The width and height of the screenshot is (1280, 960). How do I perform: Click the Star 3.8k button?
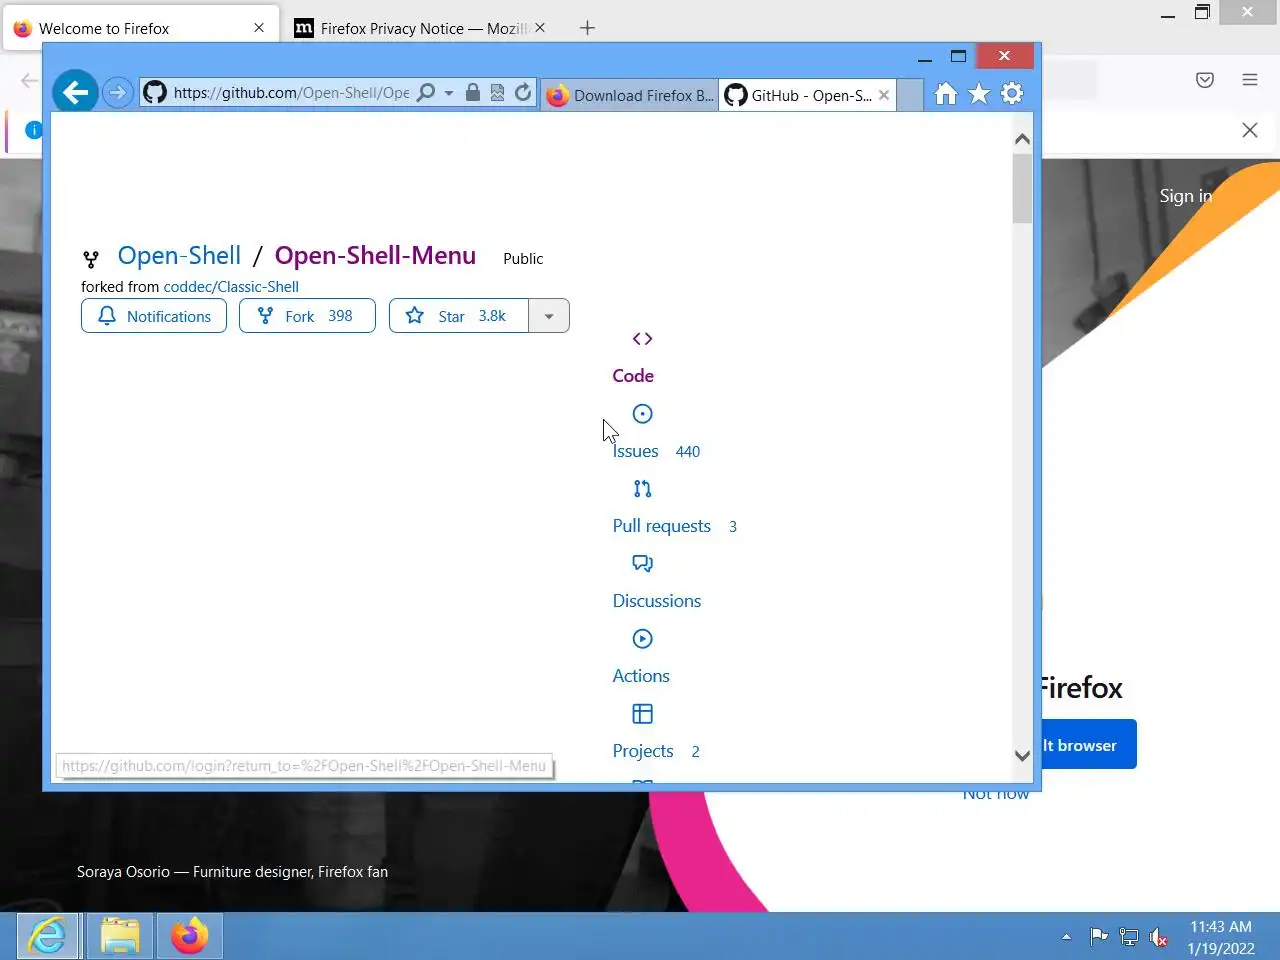tap(459, 316)
